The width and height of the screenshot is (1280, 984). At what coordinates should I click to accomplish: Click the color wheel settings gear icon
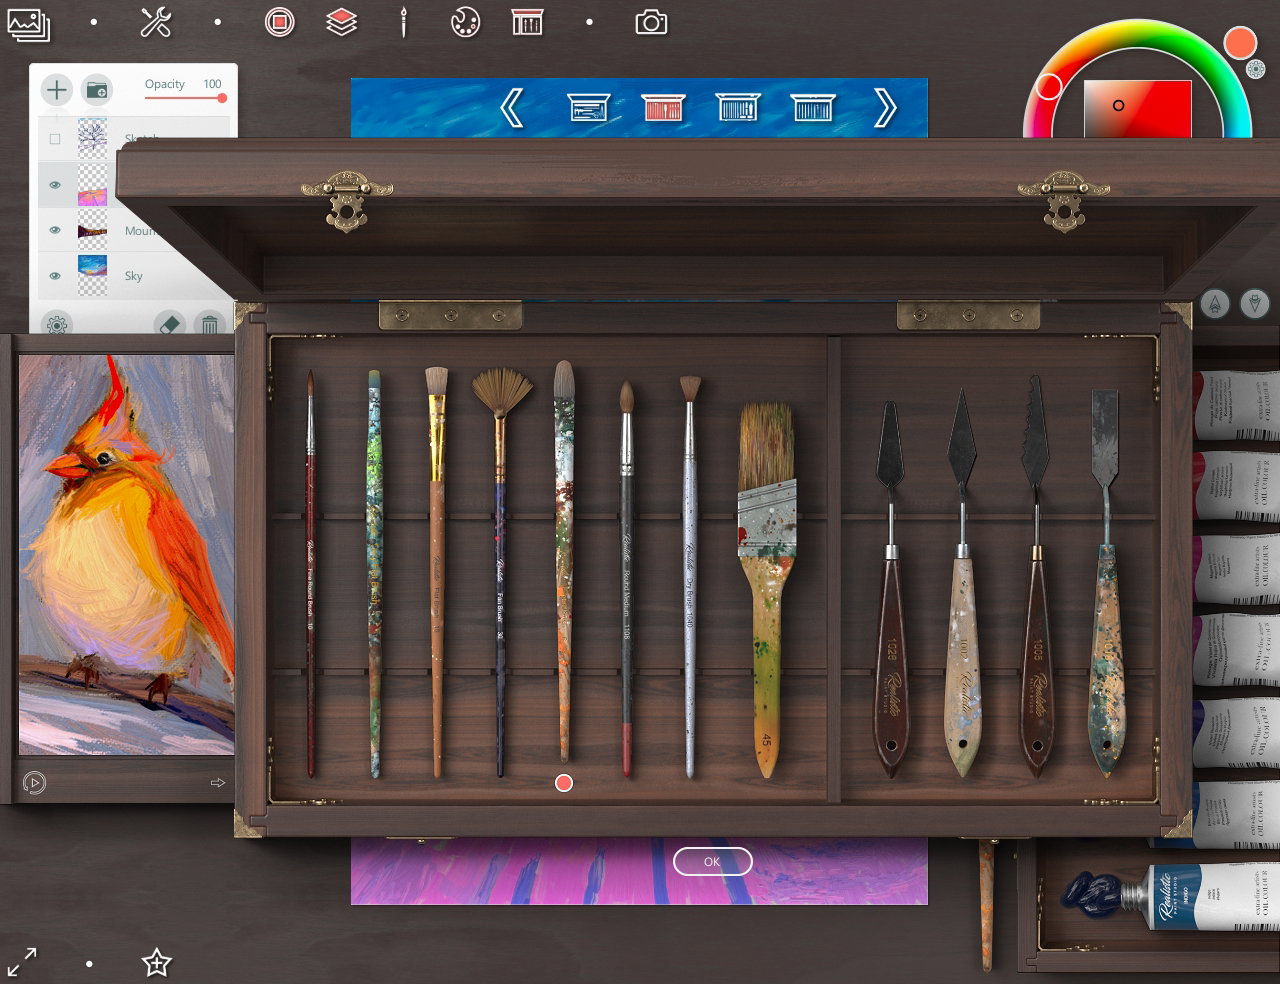click(1256, 69)
